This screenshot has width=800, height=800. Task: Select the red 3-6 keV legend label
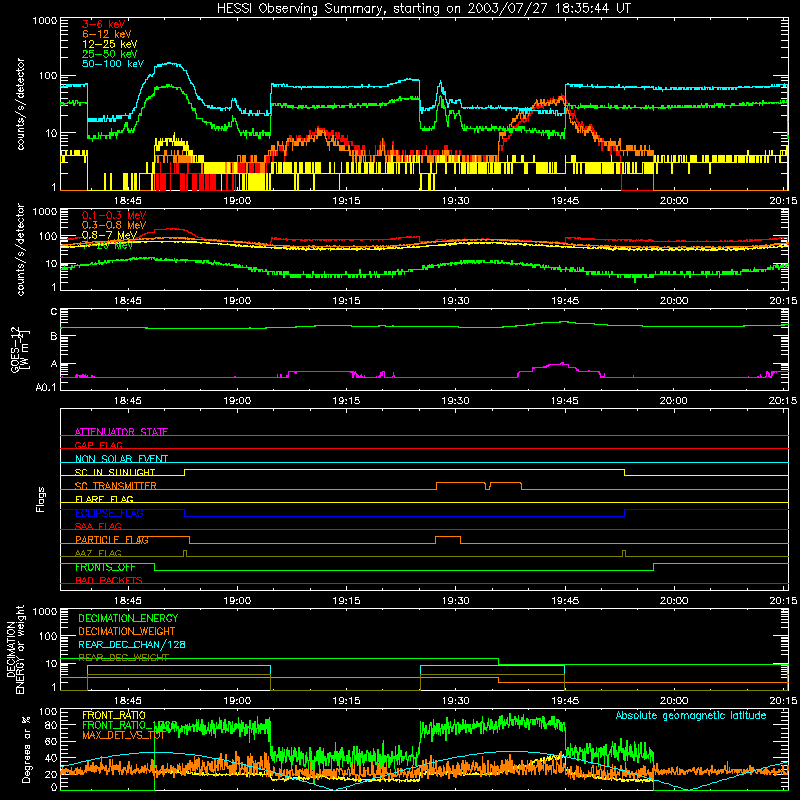pos(103,24)
